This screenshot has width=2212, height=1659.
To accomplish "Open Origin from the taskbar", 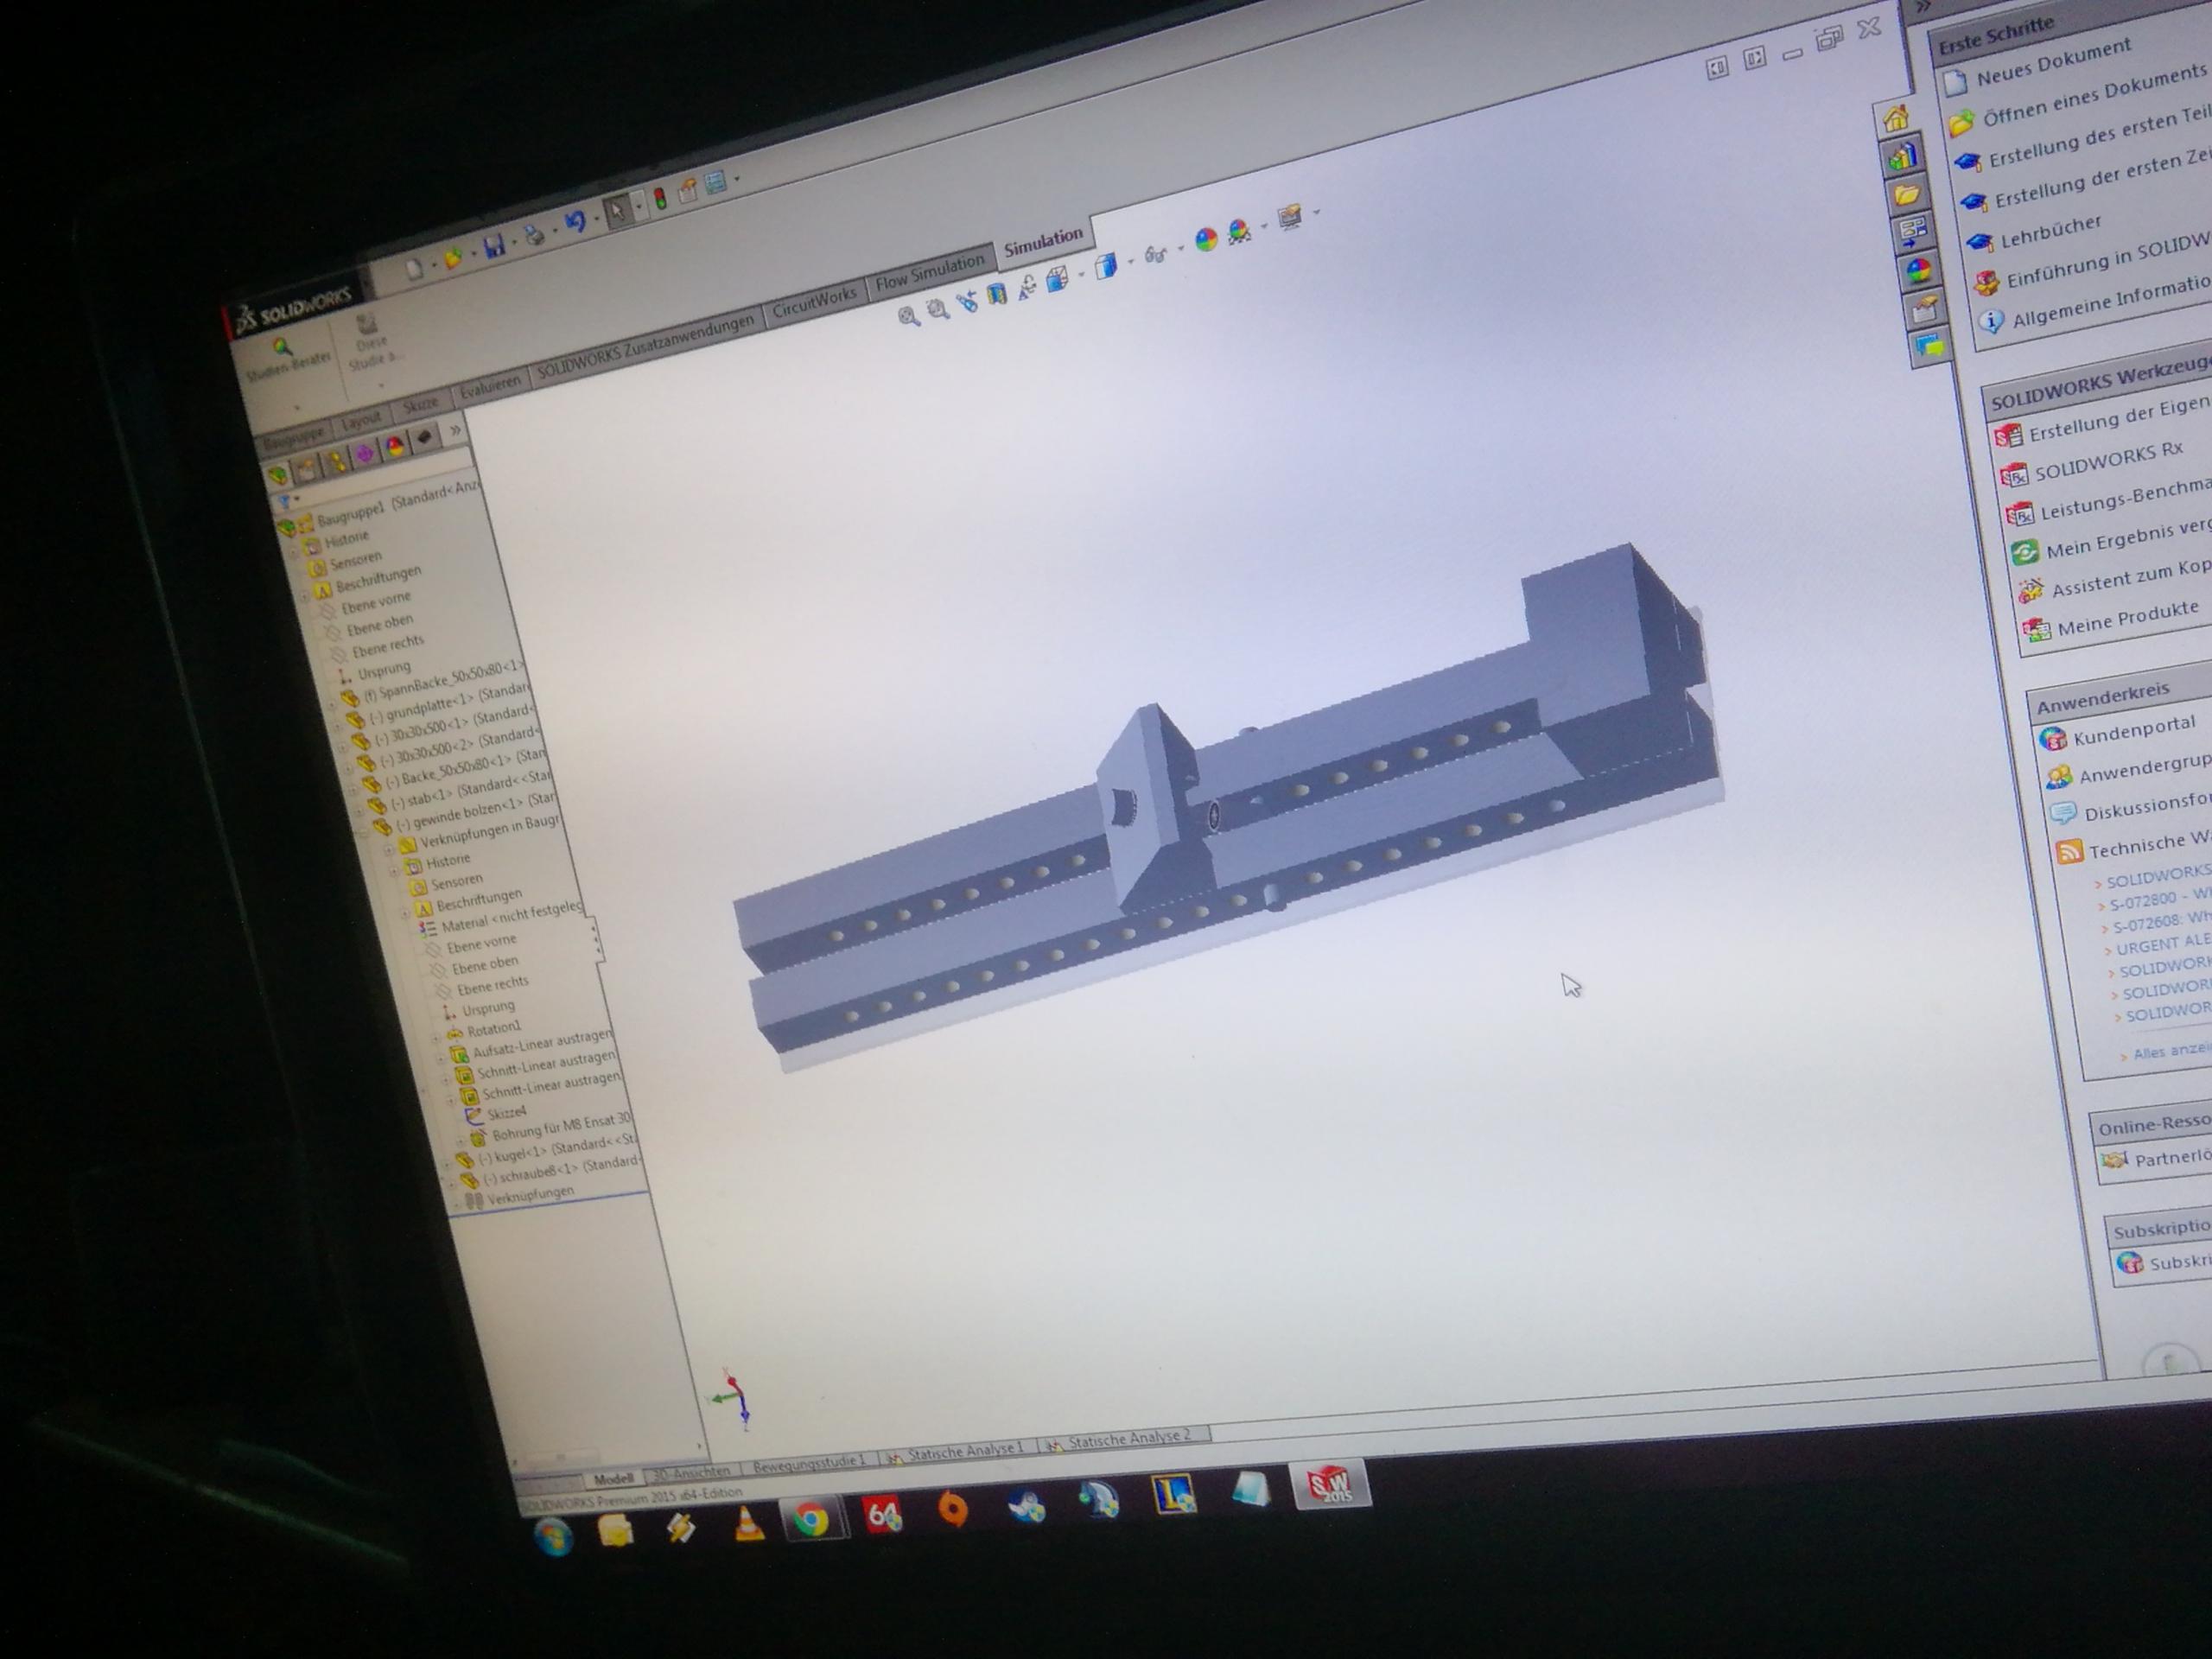I will (952, 1509).
